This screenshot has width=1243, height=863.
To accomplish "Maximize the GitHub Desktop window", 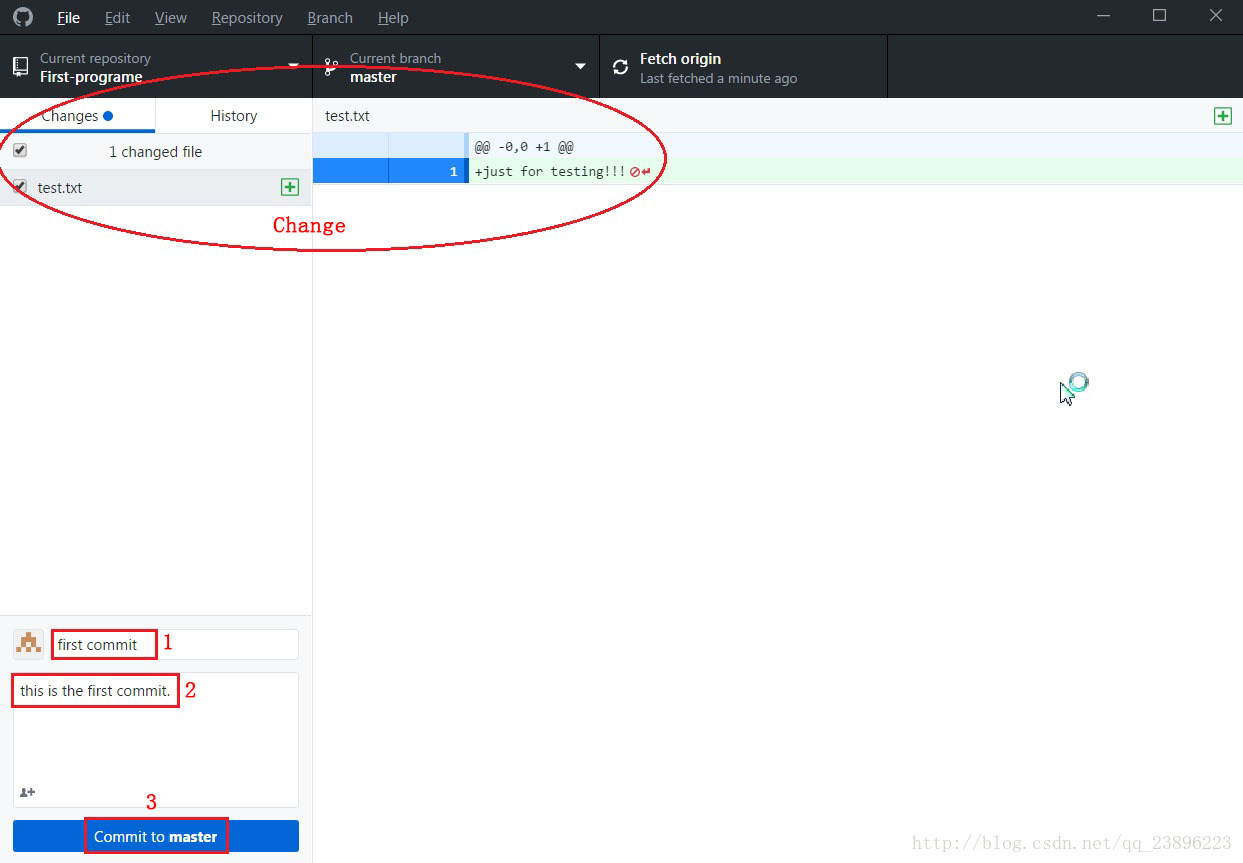I will [1159, 16].
